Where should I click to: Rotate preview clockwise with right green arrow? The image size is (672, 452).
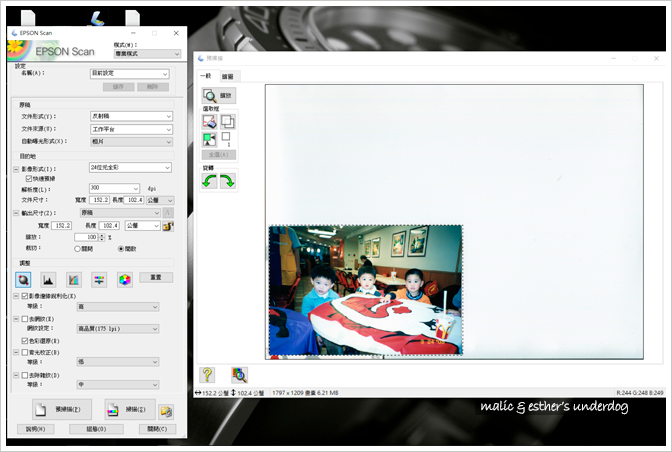[x=228, y=181]
